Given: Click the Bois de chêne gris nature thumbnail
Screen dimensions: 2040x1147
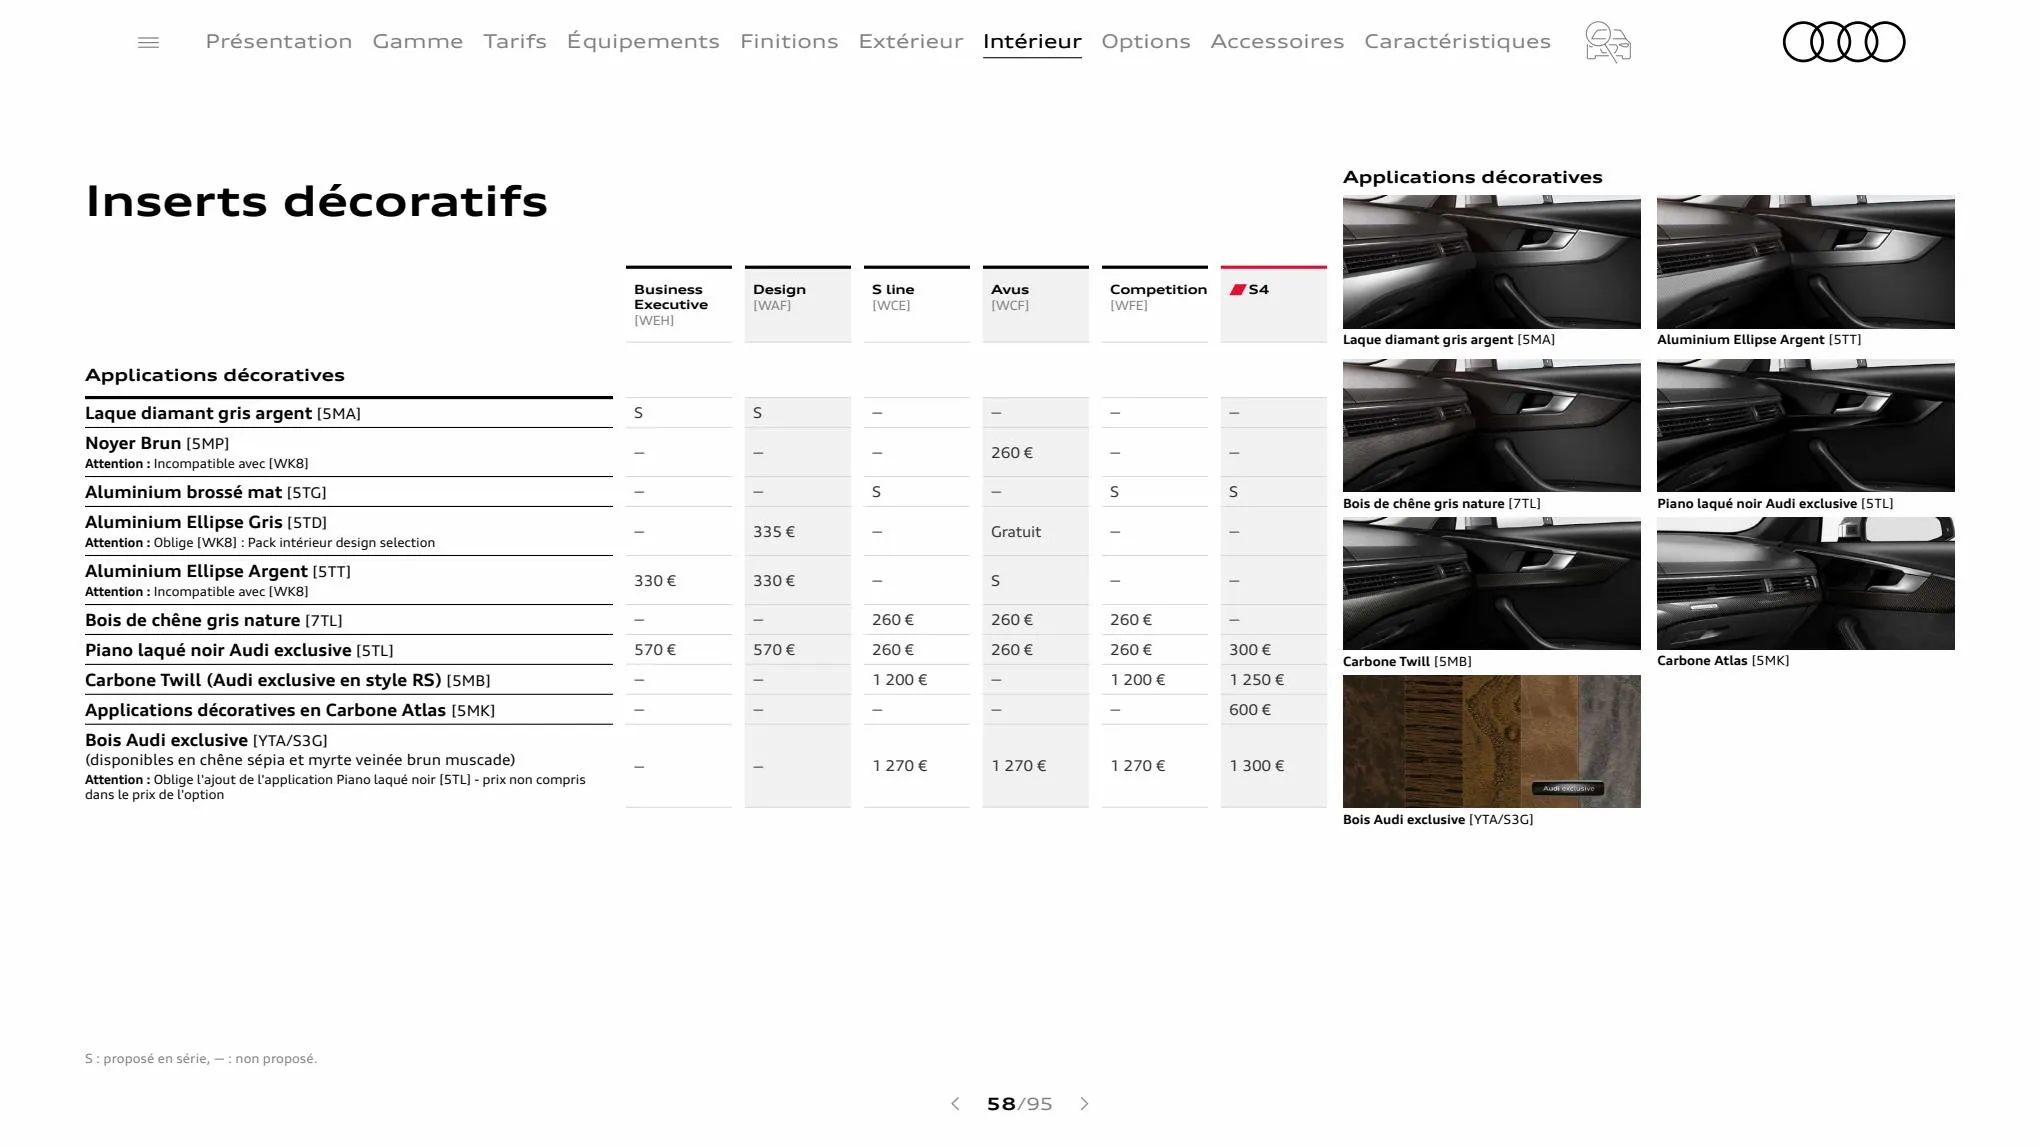Looking at the screenshot, I should 1491,426.
